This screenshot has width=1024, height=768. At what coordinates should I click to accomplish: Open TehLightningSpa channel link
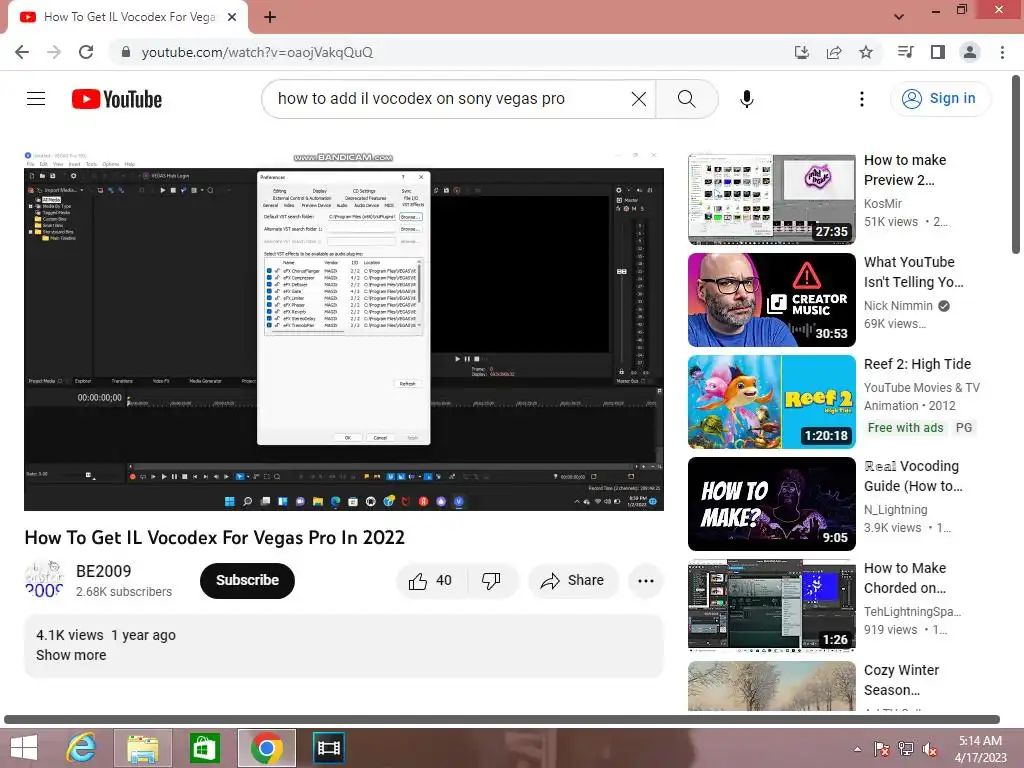[x=912, y=611]
